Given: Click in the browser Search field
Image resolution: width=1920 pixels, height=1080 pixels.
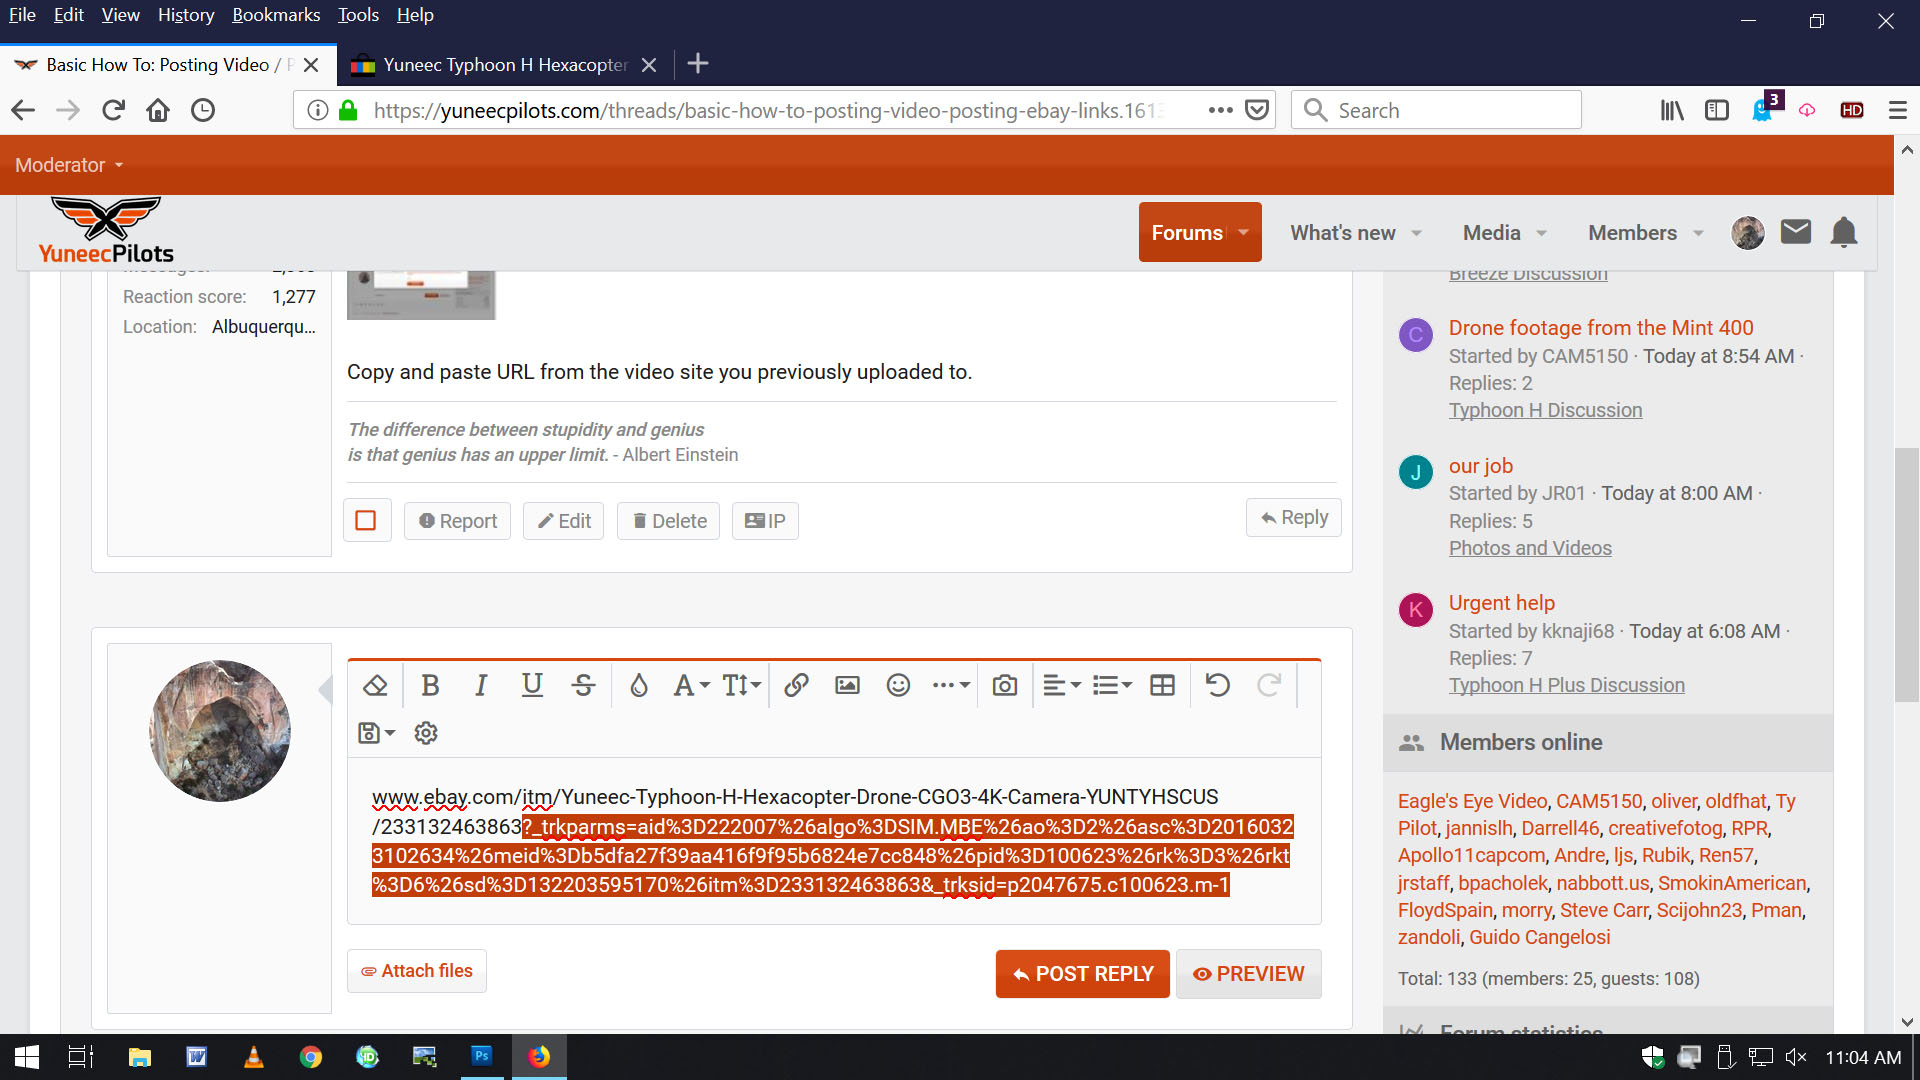Looking at the screenshot, I should point(1436,110).
